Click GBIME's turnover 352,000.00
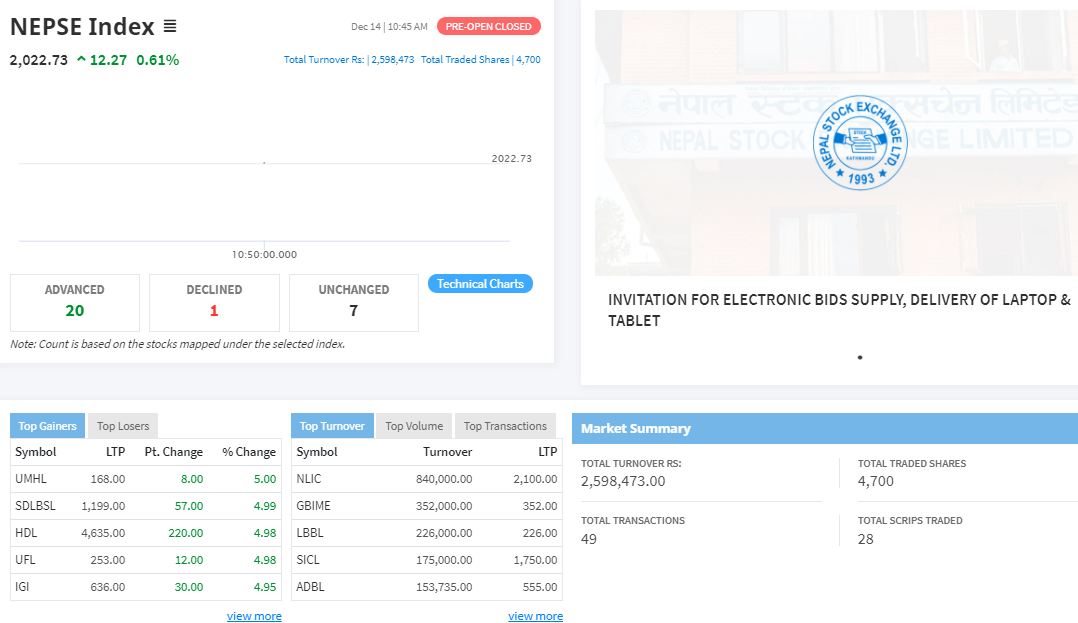The width and height of the screenshot is (1078, 623). (x=444, y=505)
